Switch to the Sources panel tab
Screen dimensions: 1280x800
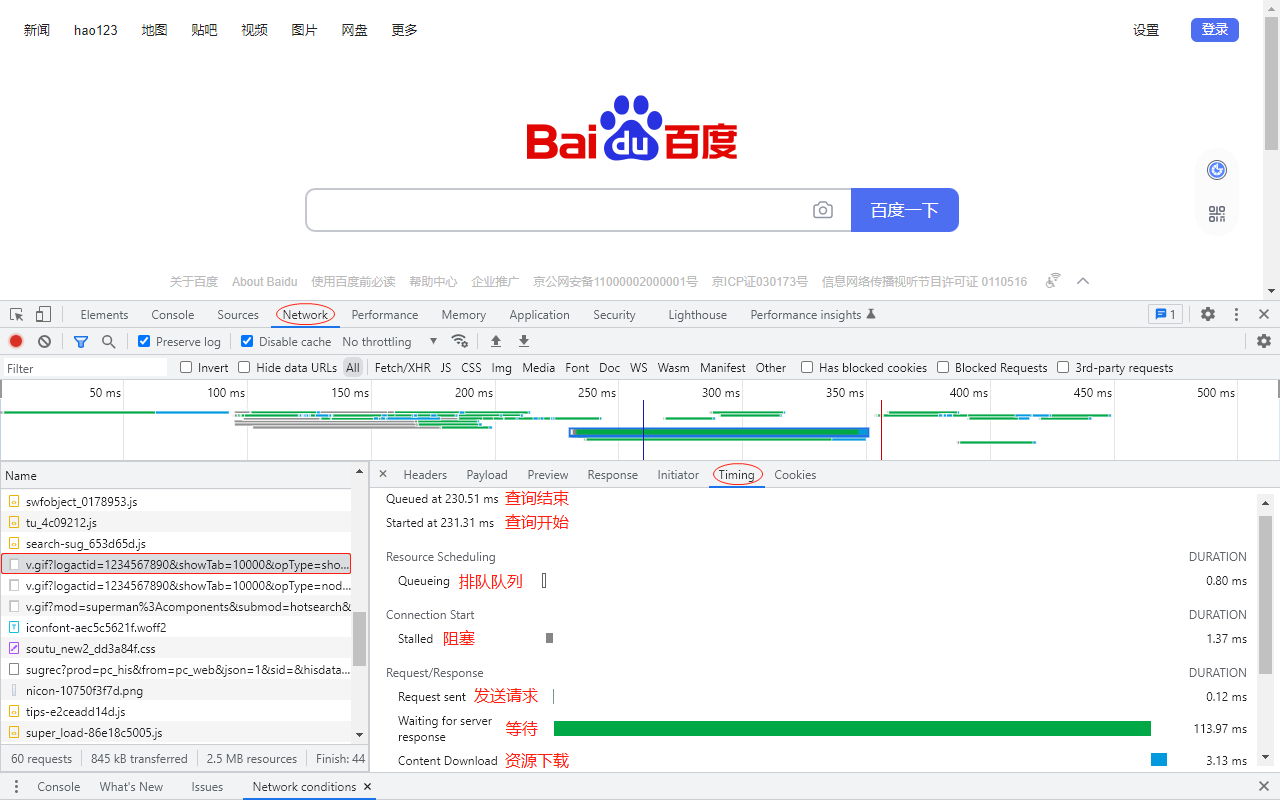[x=238, y=314]
